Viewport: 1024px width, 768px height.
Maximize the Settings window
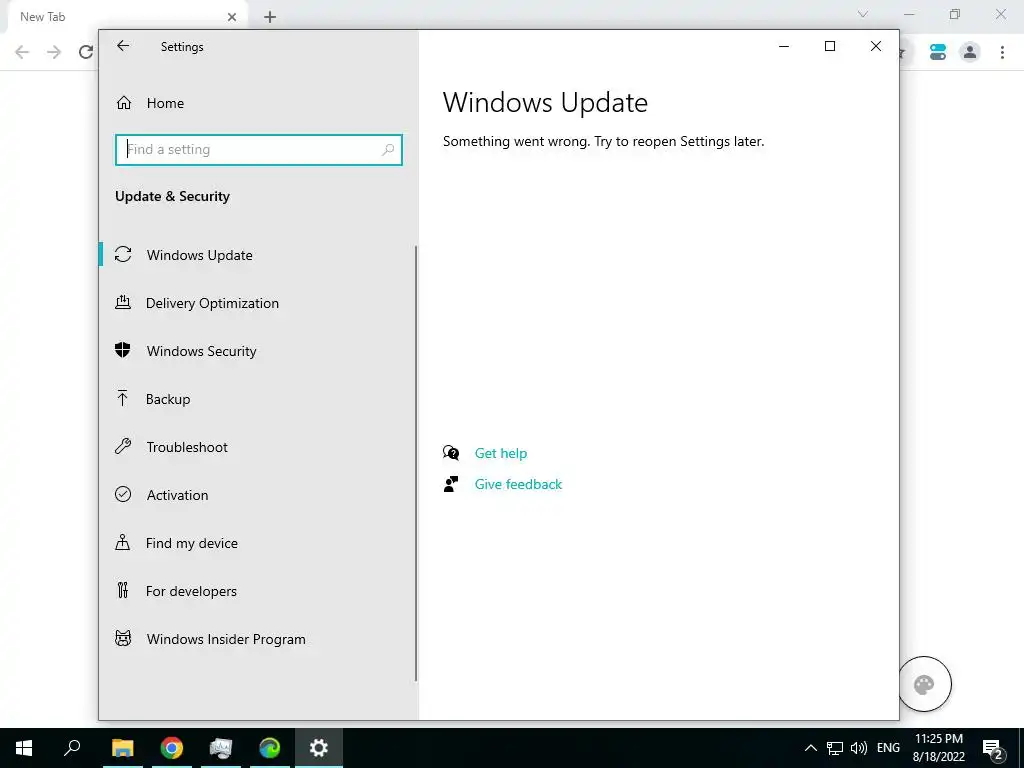coord(830,46)
